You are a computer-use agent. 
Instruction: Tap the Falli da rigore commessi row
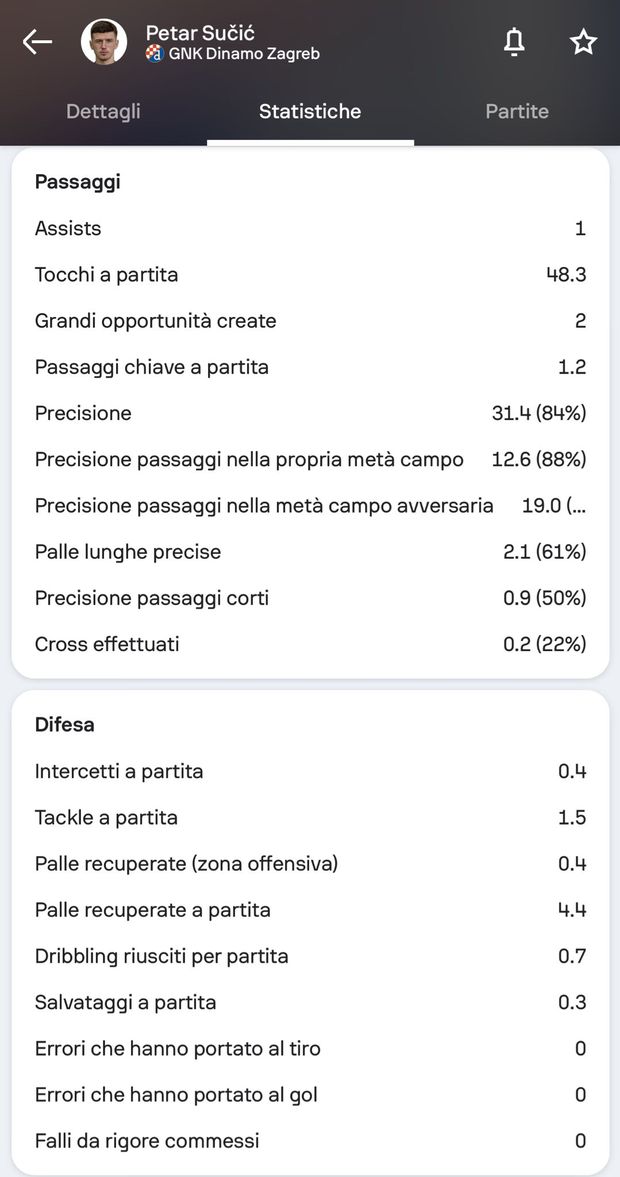coord(310,1141)
